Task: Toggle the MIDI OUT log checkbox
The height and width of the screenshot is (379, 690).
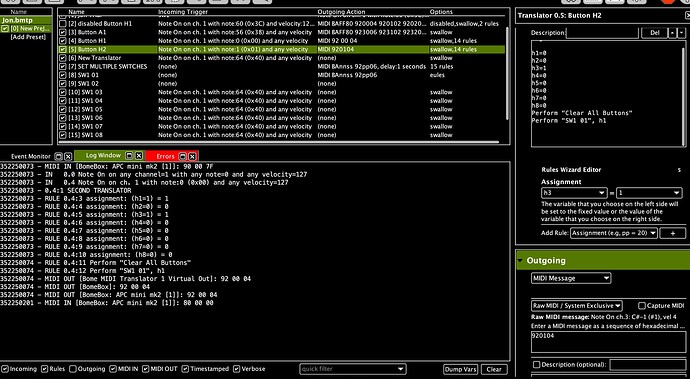Action: tap(146, 369)
